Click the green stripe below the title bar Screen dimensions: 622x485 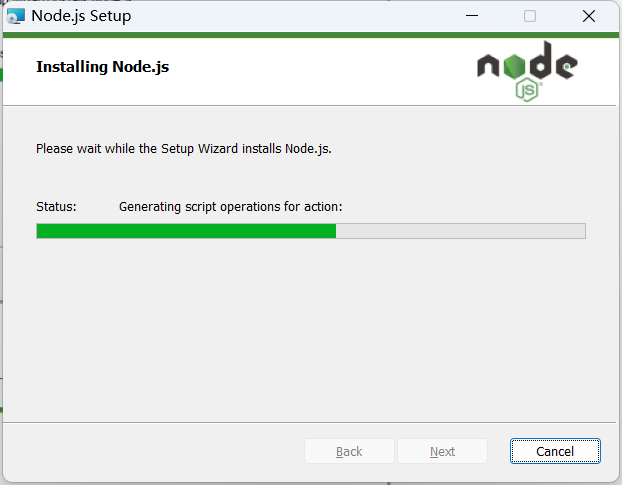(x=311, y=35)
